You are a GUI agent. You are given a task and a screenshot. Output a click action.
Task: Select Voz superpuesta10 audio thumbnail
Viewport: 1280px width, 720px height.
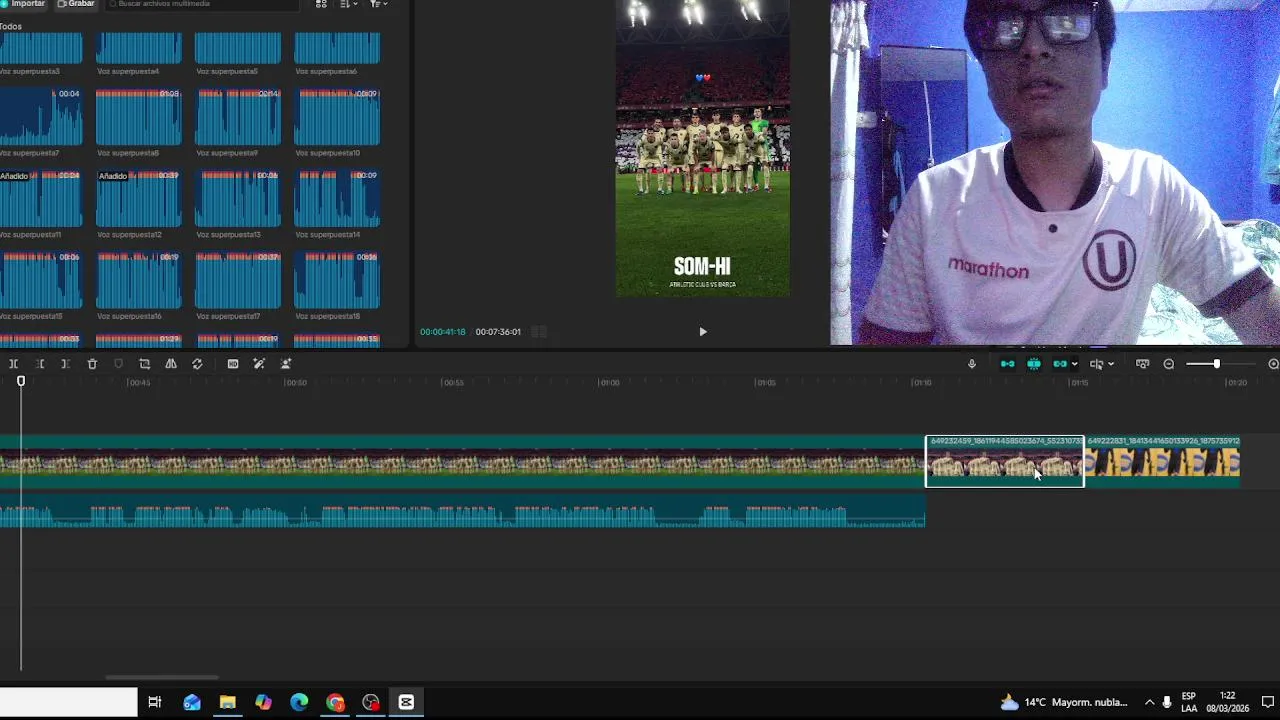[337, 117]
